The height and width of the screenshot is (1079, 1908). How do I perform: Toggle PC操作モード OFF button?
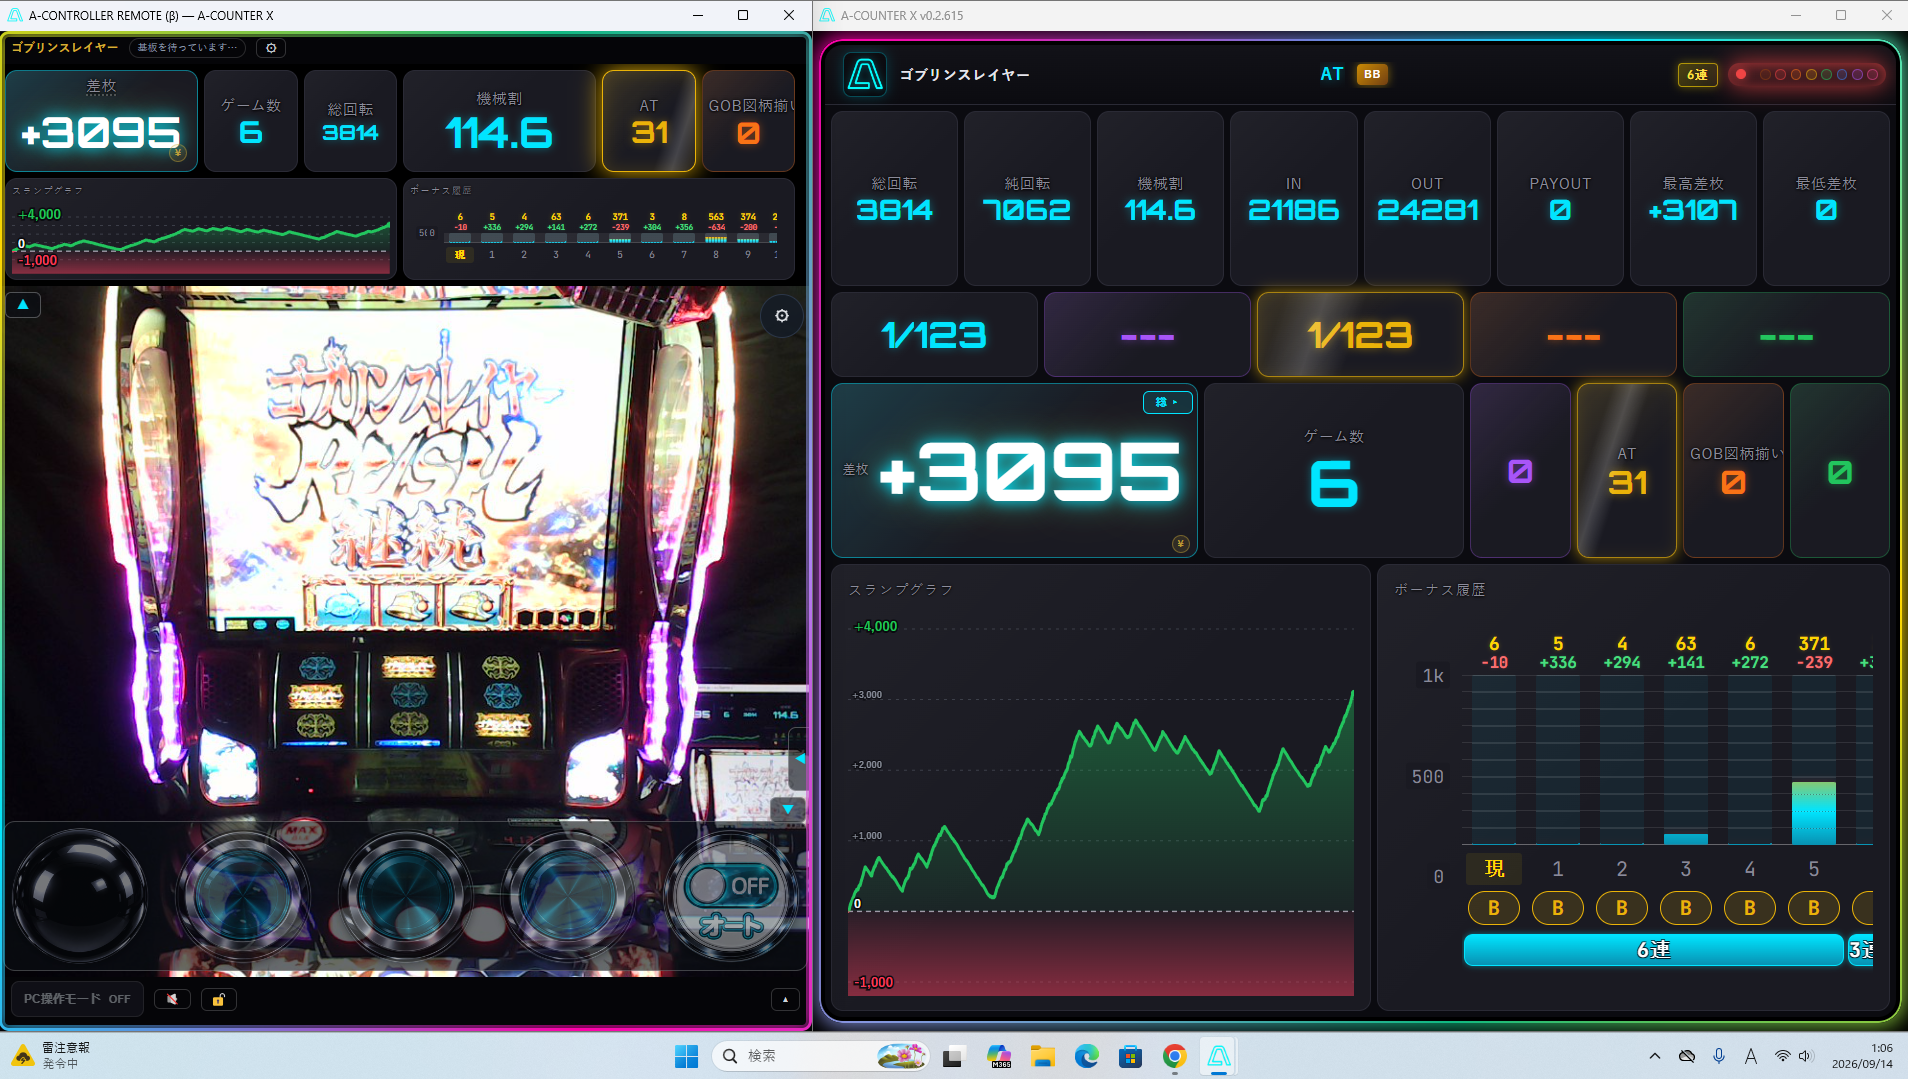tap(77, 999)
